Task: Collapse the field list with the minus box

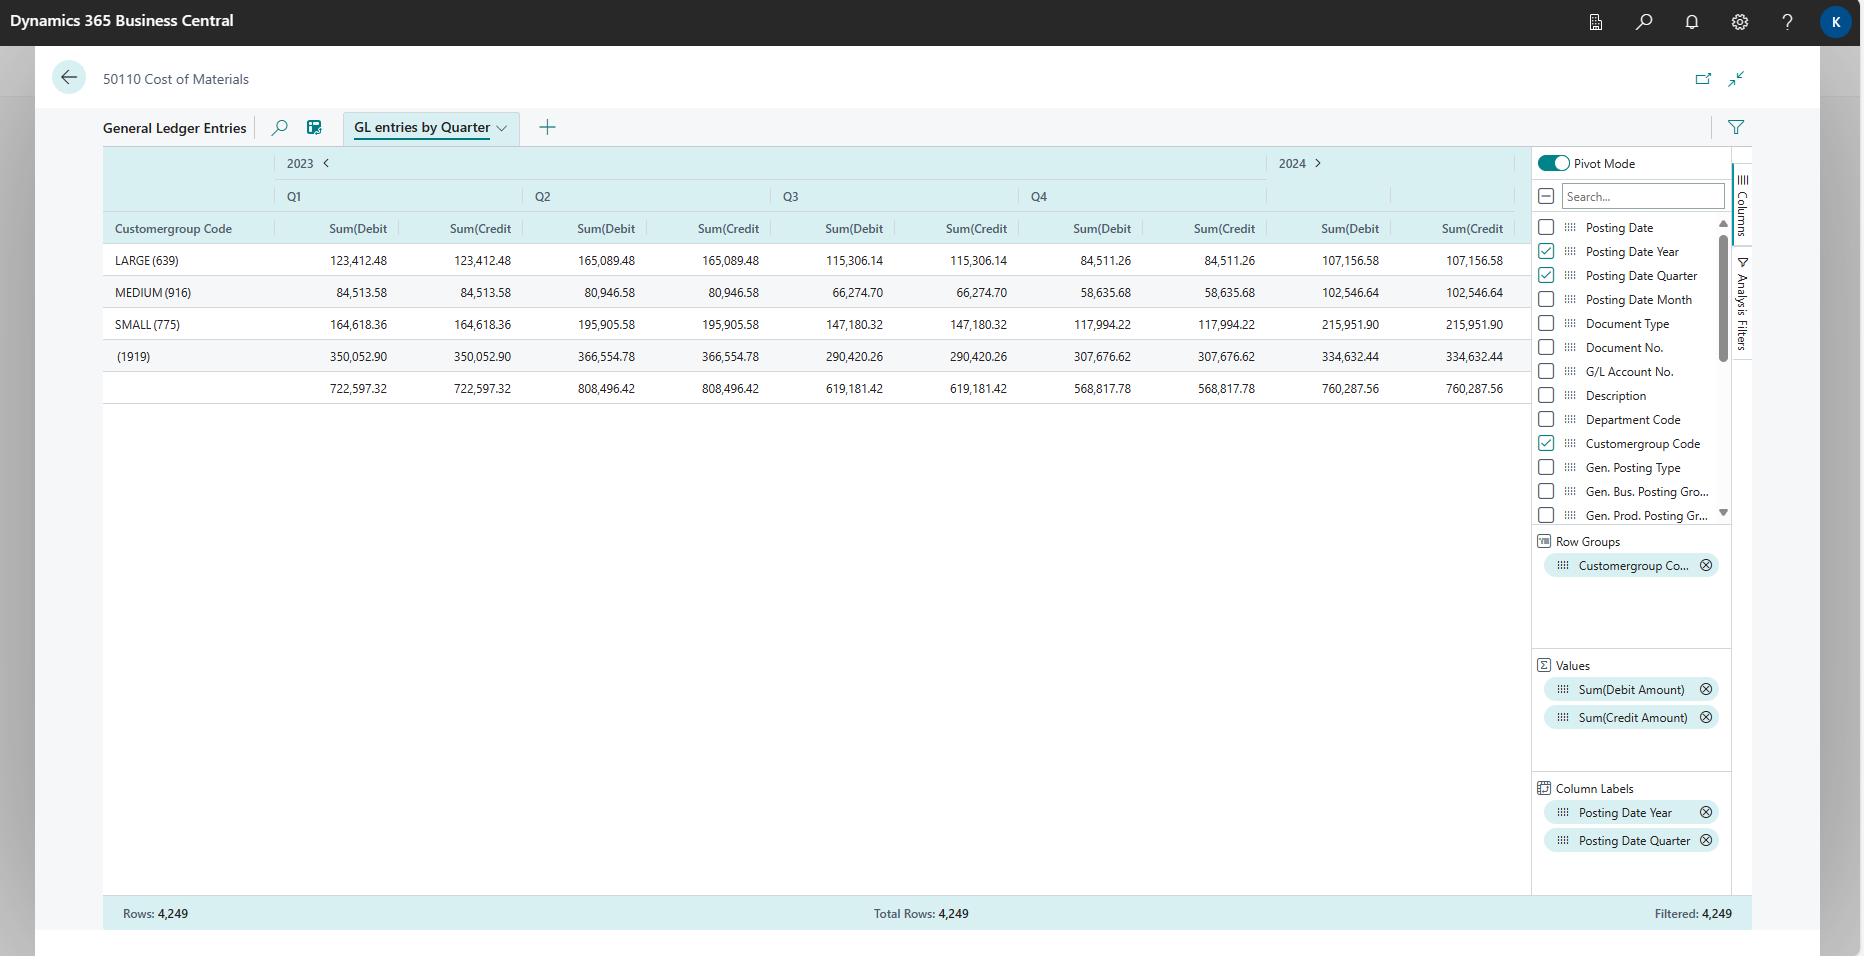Action: (1546, 196)
